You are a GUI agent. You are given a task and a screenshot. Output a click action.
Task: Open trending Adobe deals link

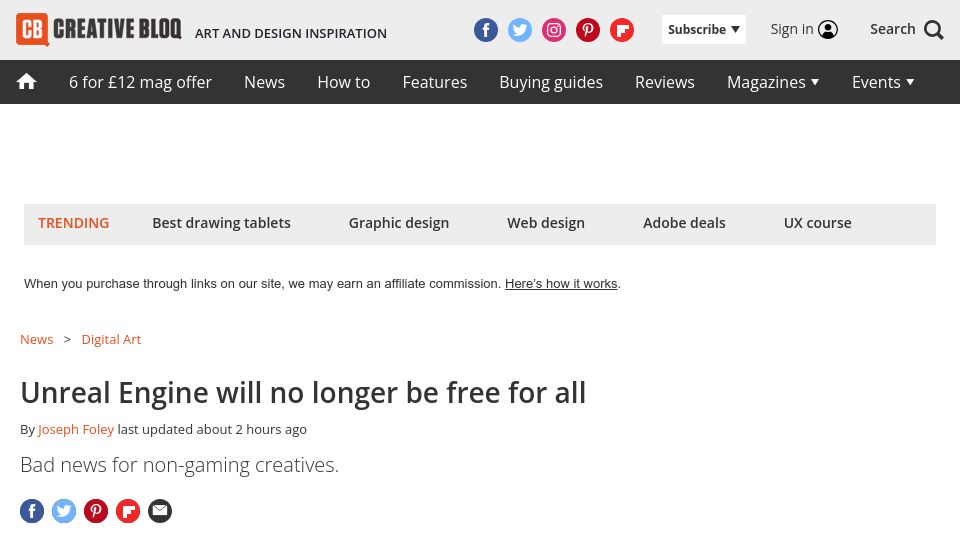coord(684,223)
